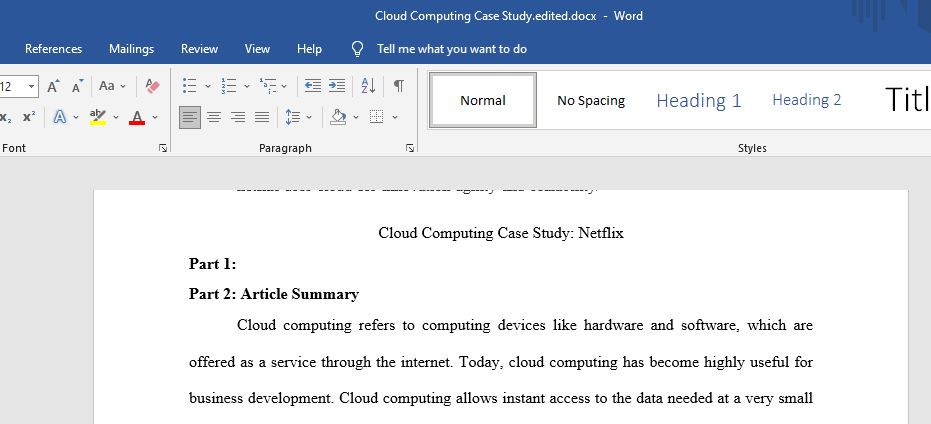Expand line spacing dropdown arrow
Viewport: 931px width, 424px height.
309,118
